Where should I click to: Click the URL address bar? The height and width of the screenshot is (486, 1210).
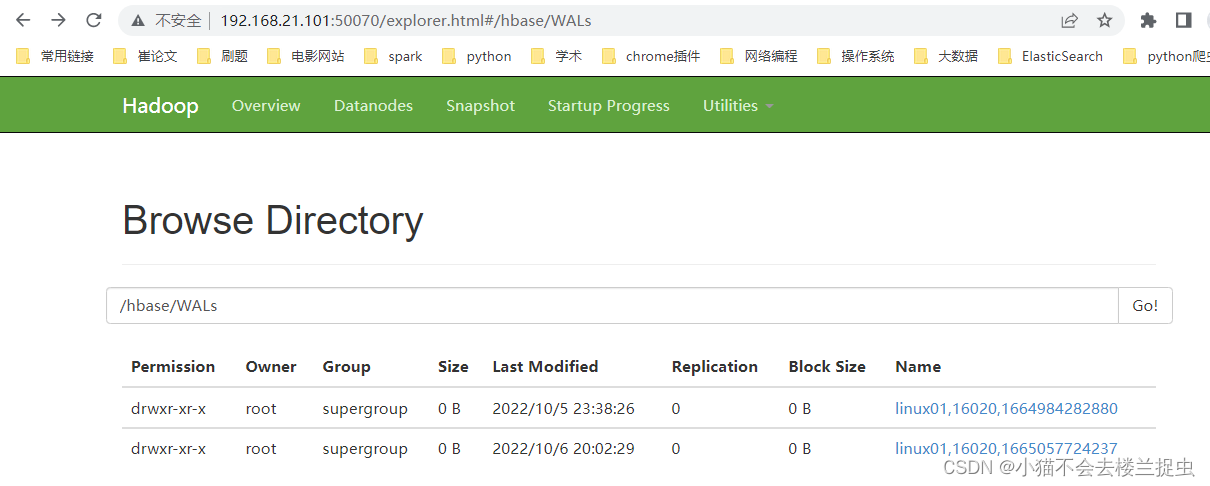(620, 20)
